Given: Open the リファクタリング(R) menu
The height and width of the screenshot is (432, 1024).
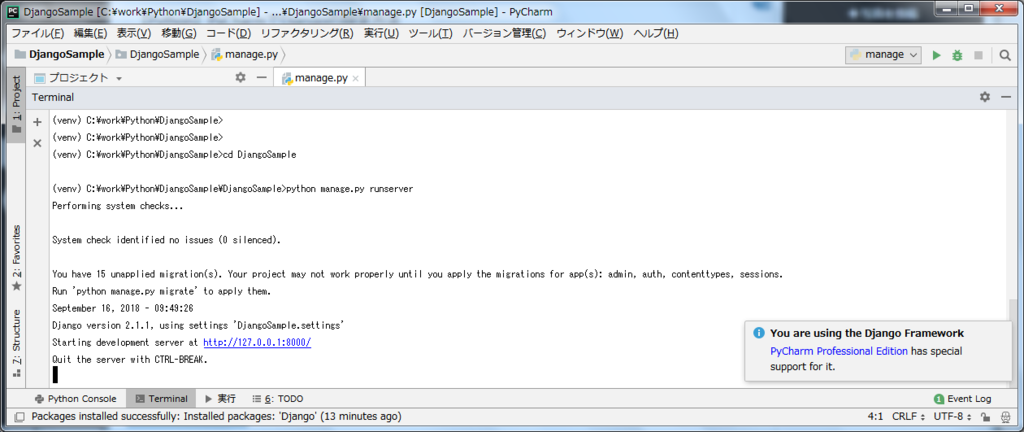Looking at the screenshot, I should [307, 33].
